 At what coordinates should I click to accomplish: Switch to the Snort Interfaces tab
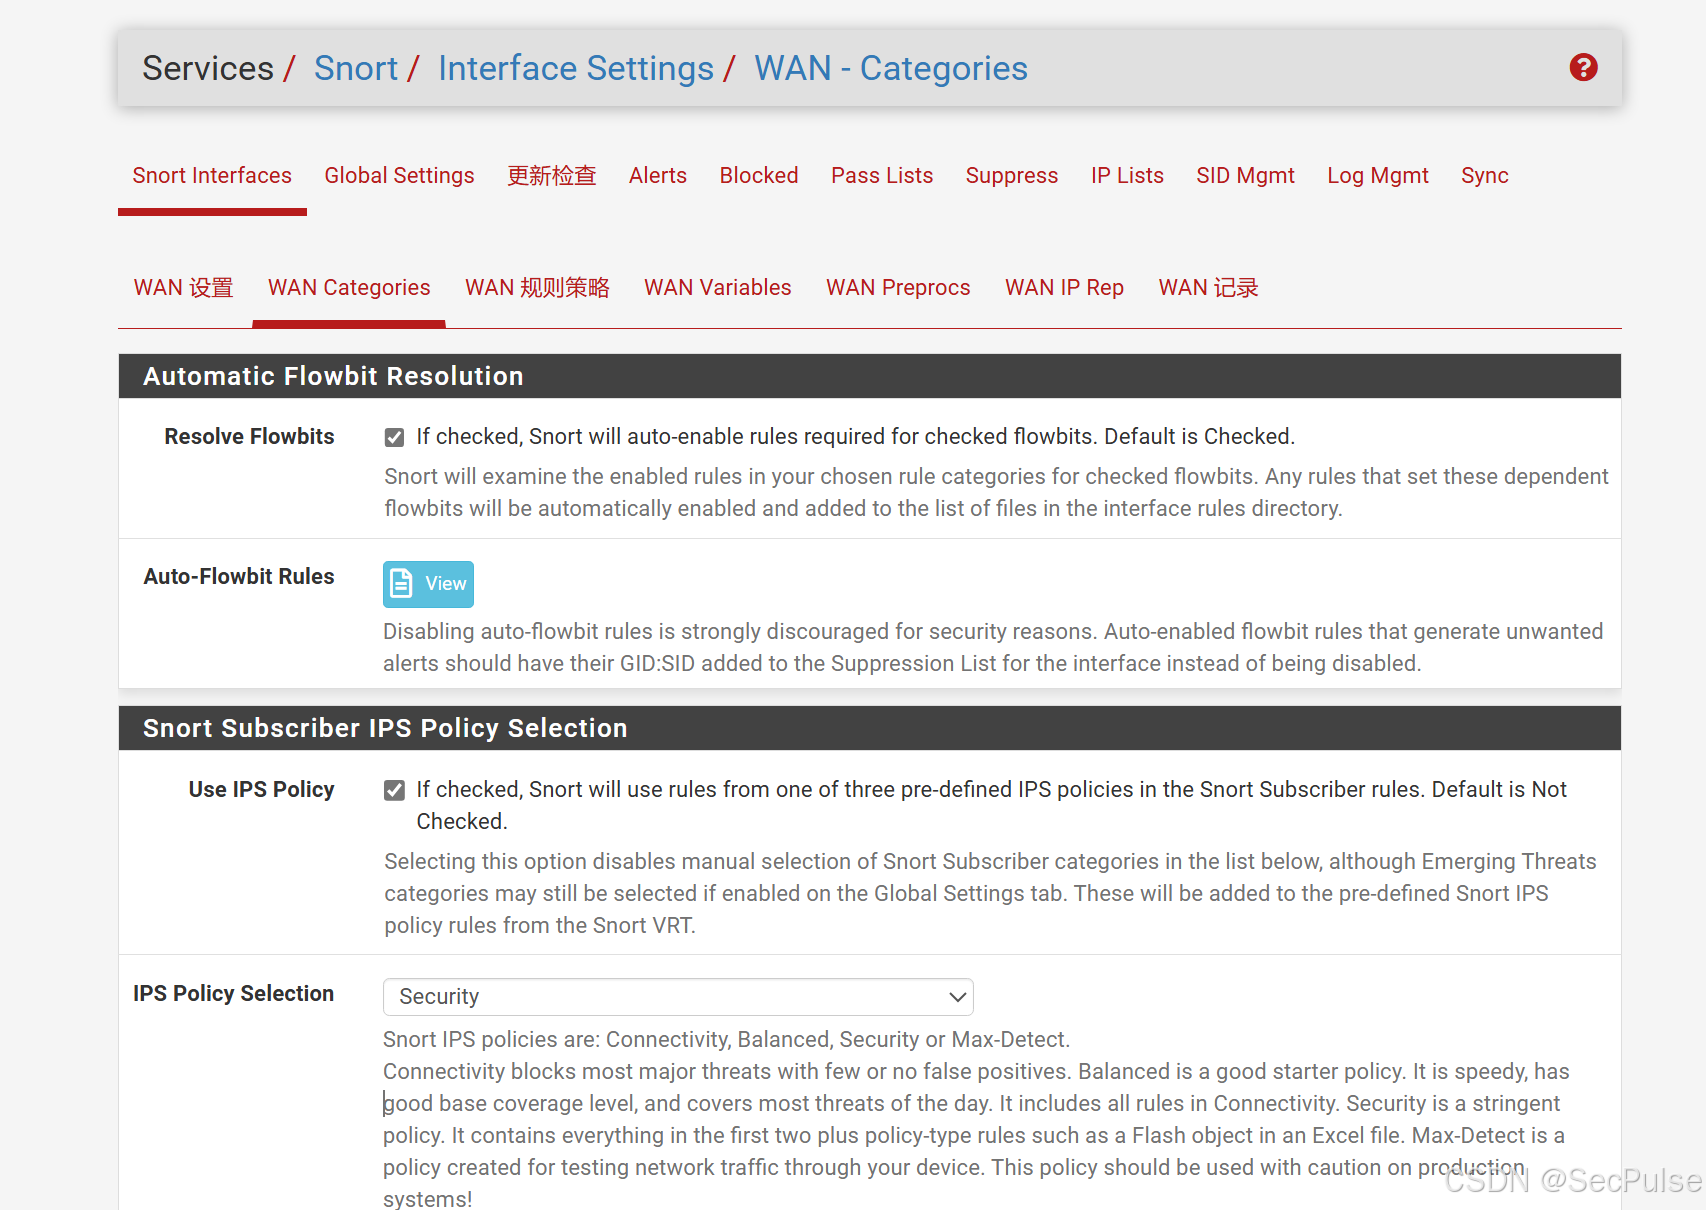212,176
